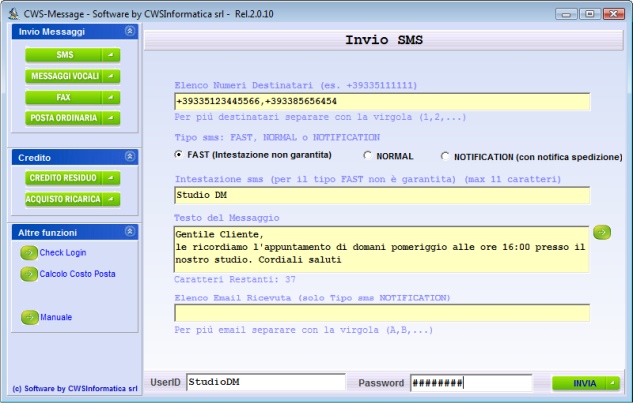Click the green arrow icon beside Check Login
The image size is (633, 403).
click(29, 253)
